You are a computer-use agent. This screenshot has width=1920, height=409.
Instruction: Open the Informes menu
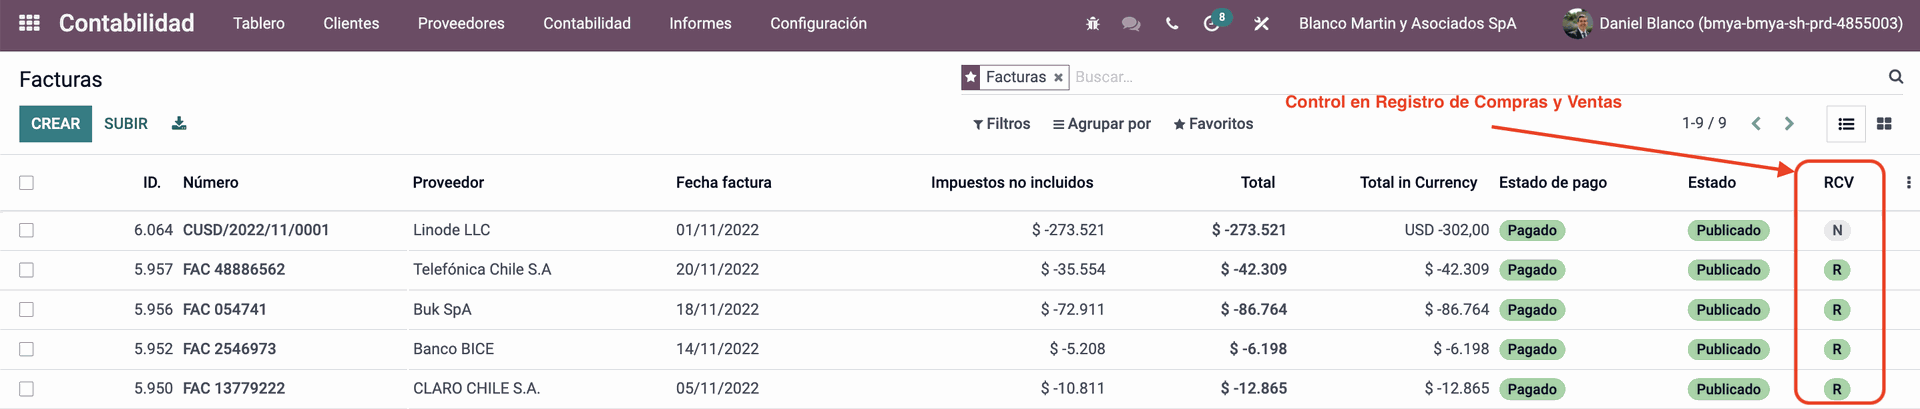coord(700,23)
